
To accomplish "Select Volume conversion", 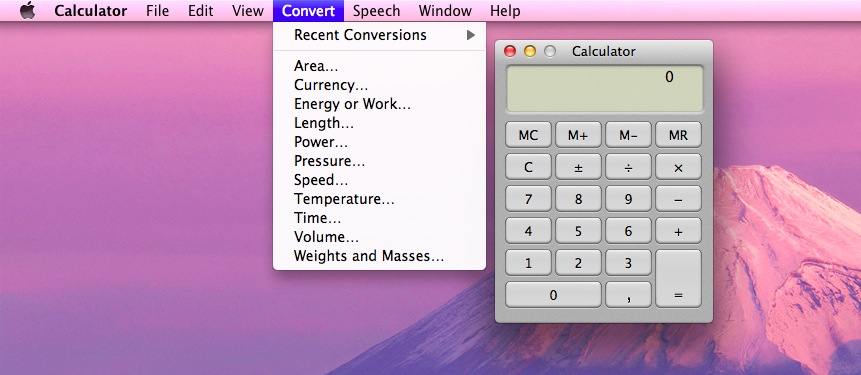I will pos(379,237).
